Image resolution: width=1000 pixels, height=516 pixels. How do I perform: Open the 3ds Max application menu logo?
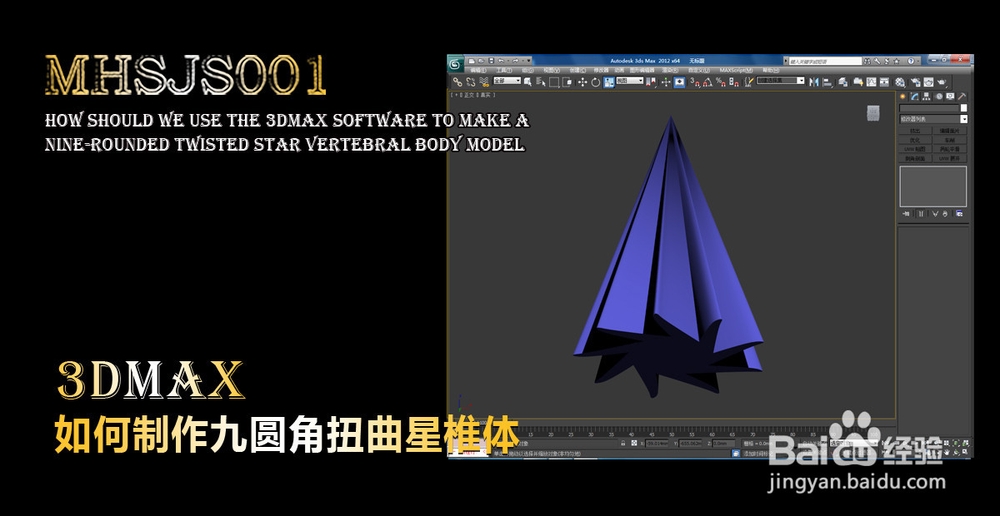455,64
